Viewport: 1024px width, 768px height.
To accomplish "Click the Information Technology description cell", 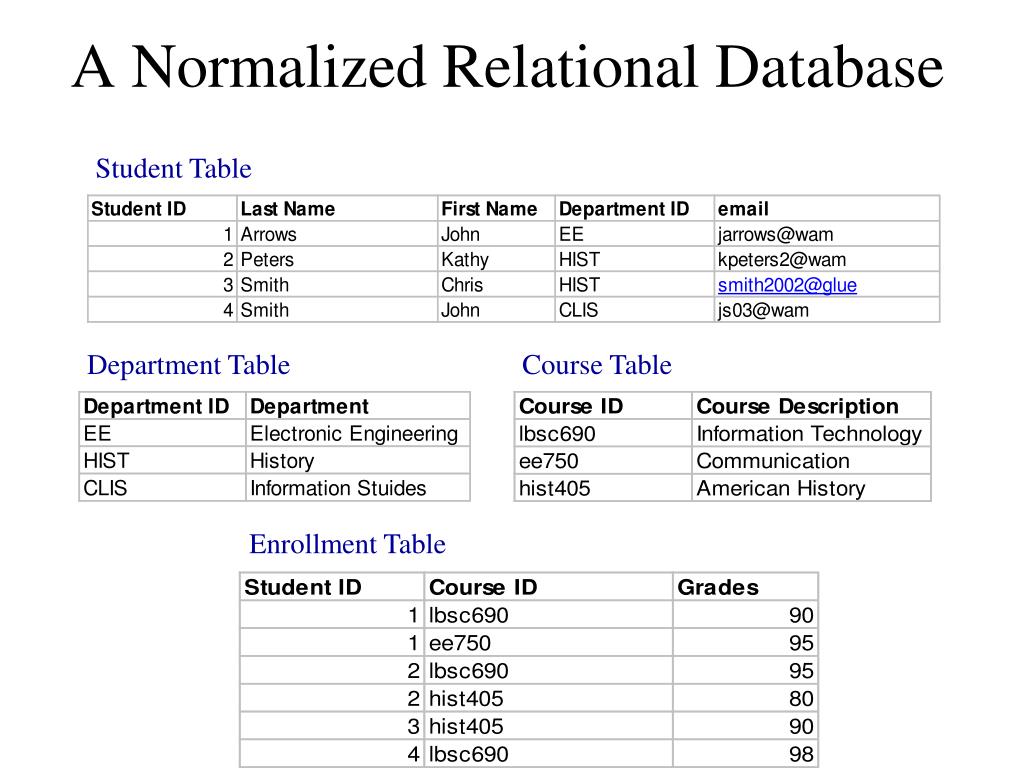I will click(811, 434).
